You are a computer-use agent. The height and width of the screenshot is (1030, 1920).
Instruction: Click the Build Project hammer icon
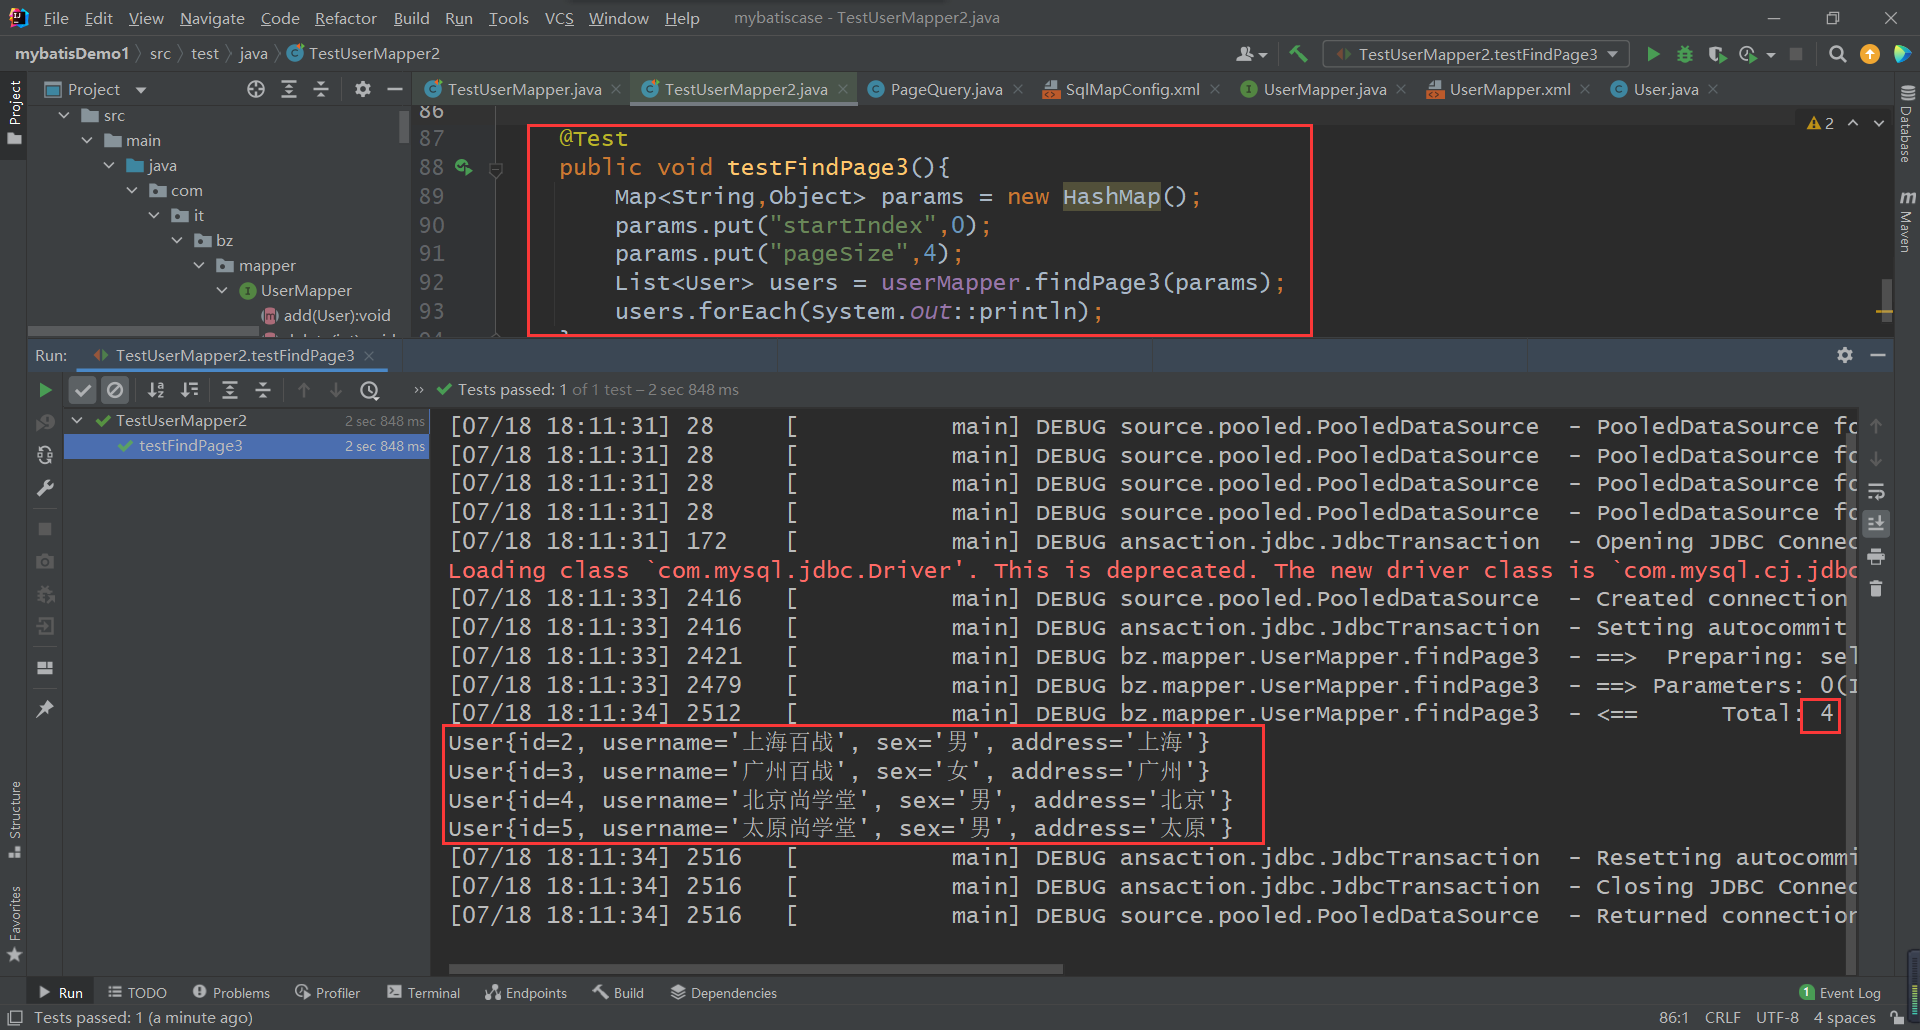point(1298,54)
